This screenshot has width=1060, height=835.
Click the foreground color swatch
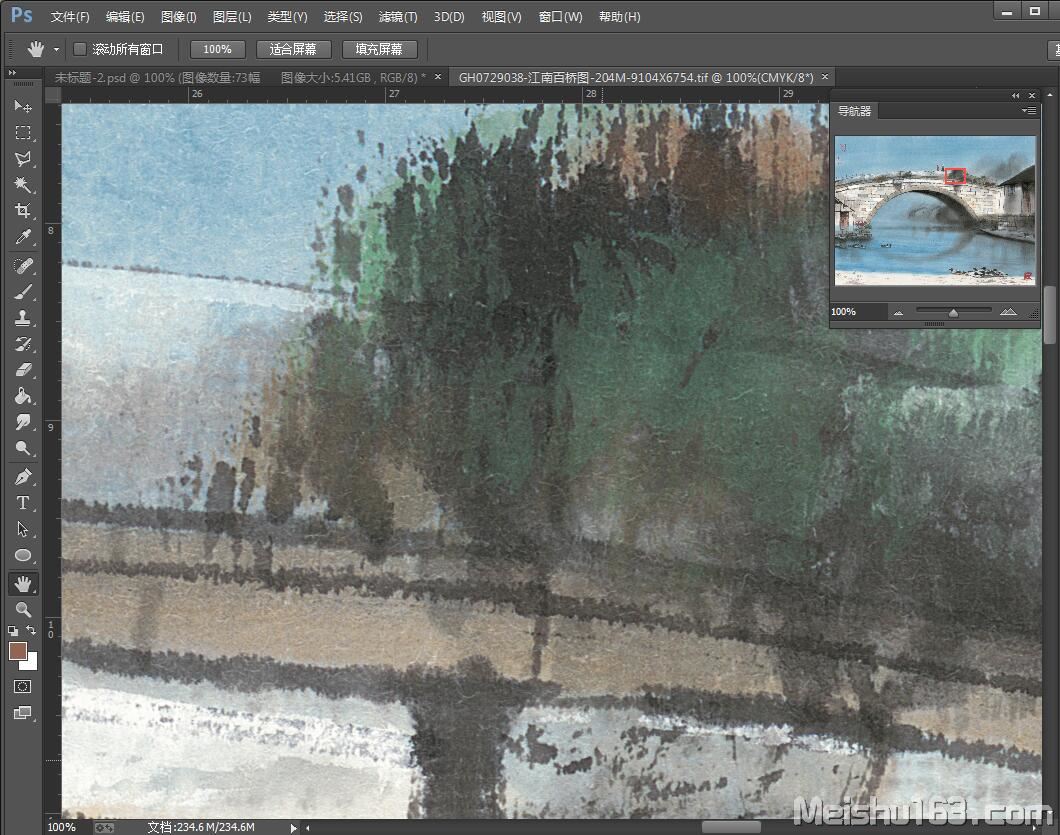(x=18, y=650)
